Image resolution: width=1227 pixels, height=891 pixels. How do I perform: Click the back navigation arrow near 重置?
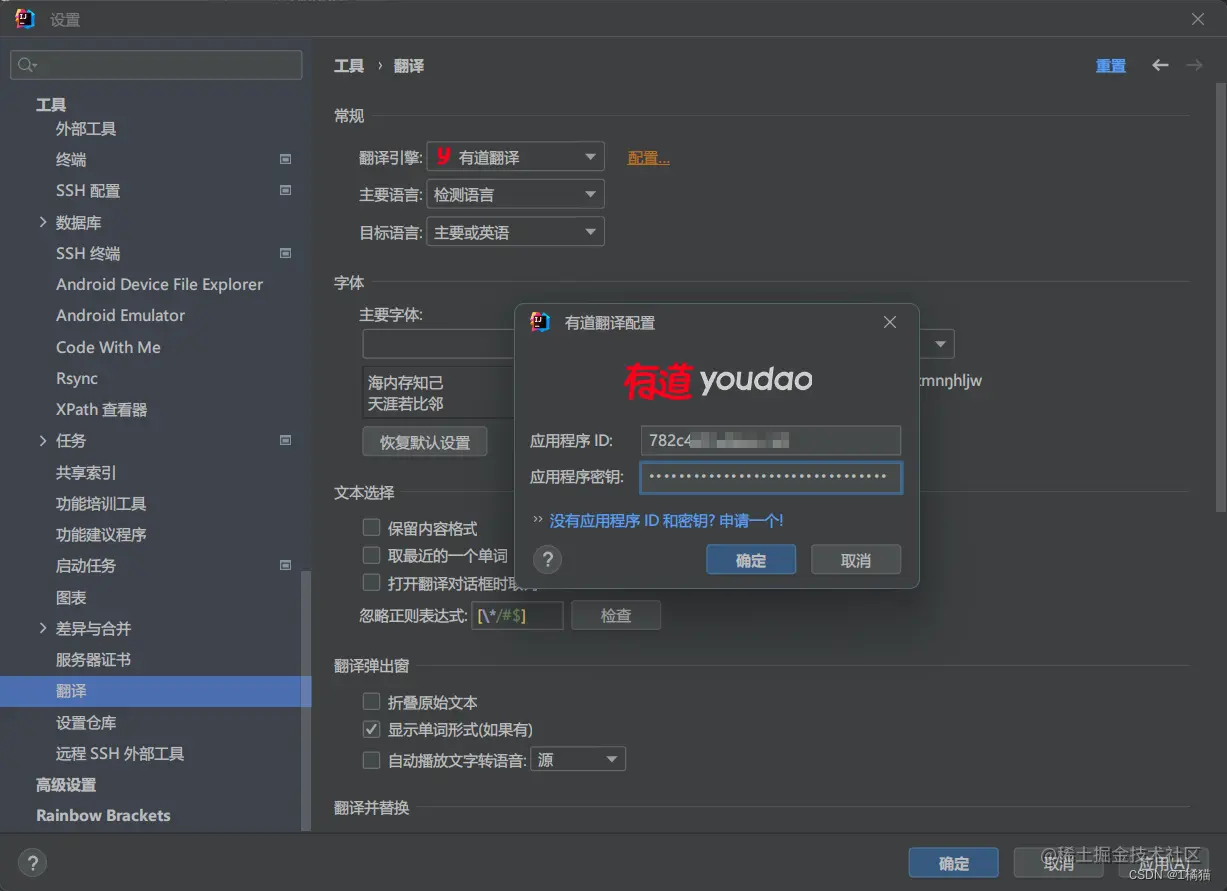(x=1159, y=65)
